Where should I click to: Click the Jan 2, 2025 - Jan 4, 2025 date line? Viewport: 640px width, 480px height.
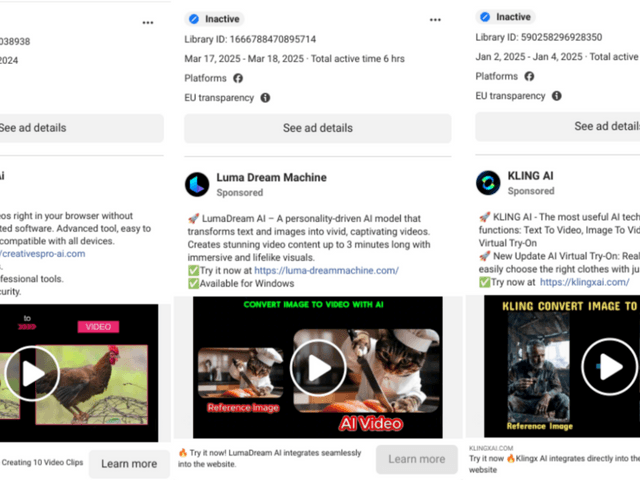558,57
